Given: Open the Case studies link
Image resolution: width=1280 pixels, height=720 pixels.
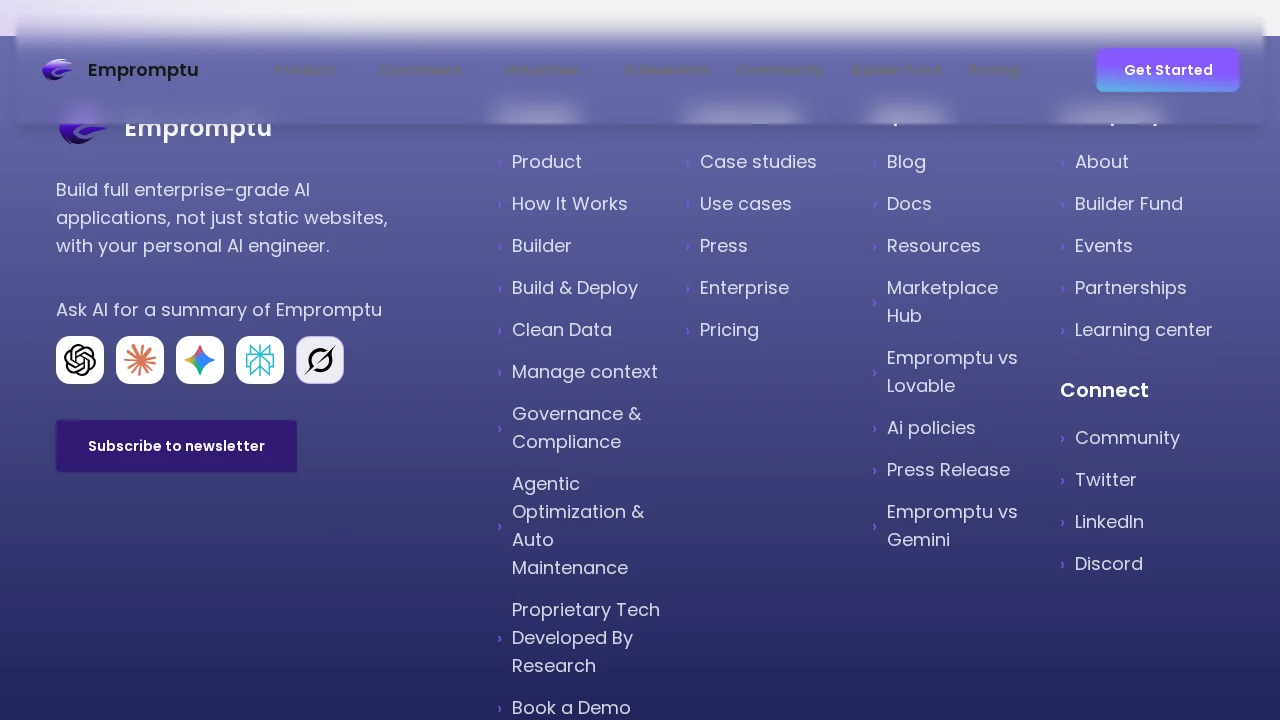Looking at the screenshot, I should click(x=758, y=162).
